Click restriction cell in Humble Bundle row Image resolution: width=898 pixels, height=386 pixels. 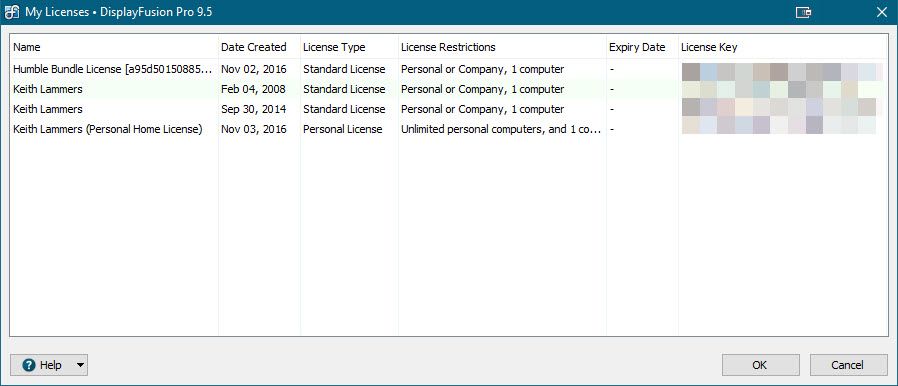483,69
